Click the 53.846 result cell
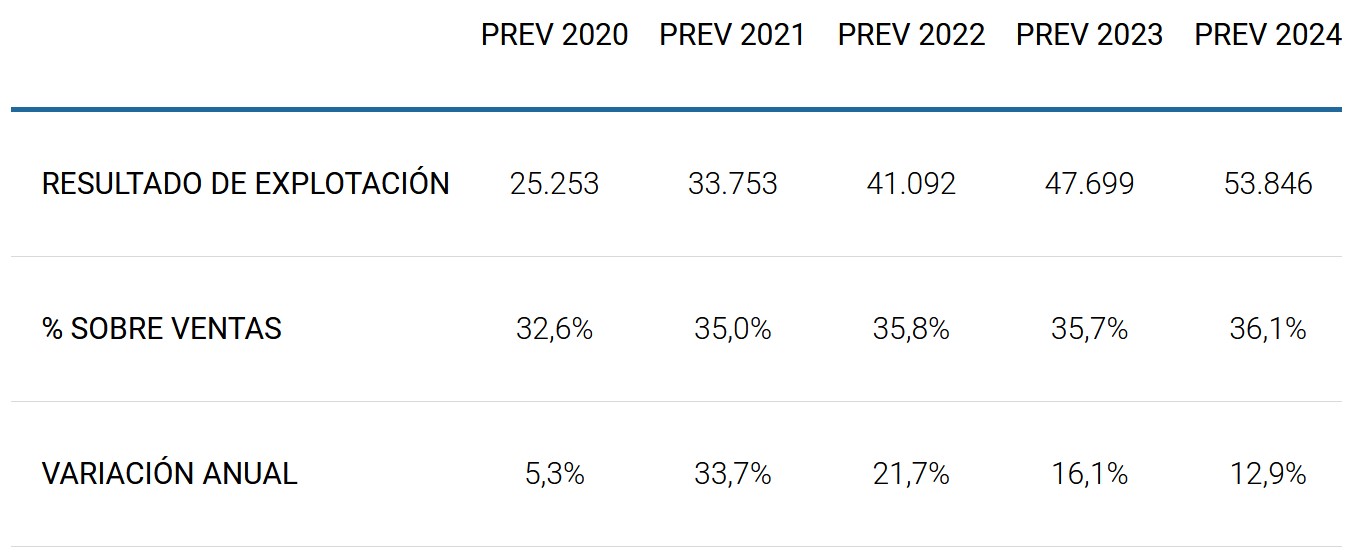Screen dimensions: 1359x556 click(1267, 184)
